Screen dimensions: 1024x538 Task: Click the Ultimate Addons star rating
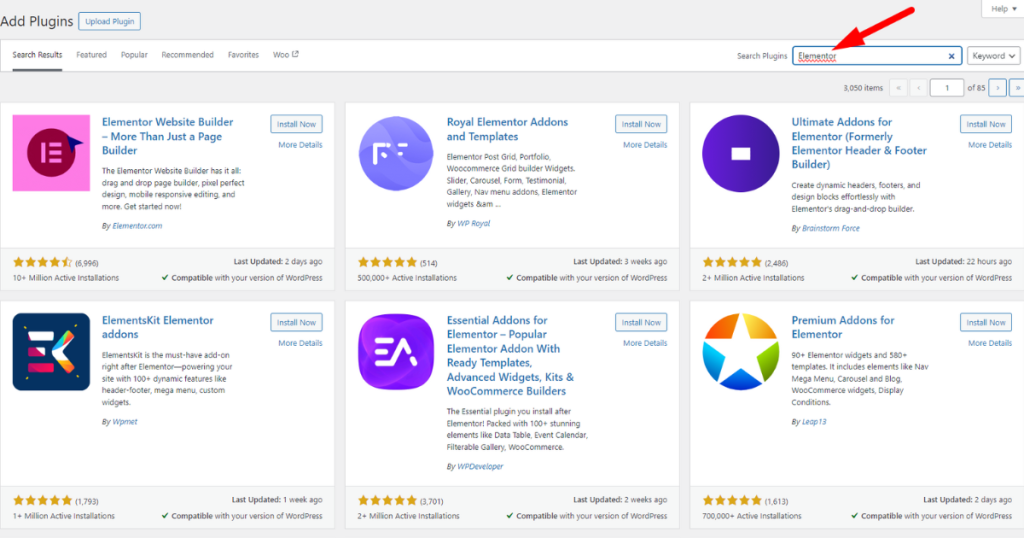[x=732, y=262]
